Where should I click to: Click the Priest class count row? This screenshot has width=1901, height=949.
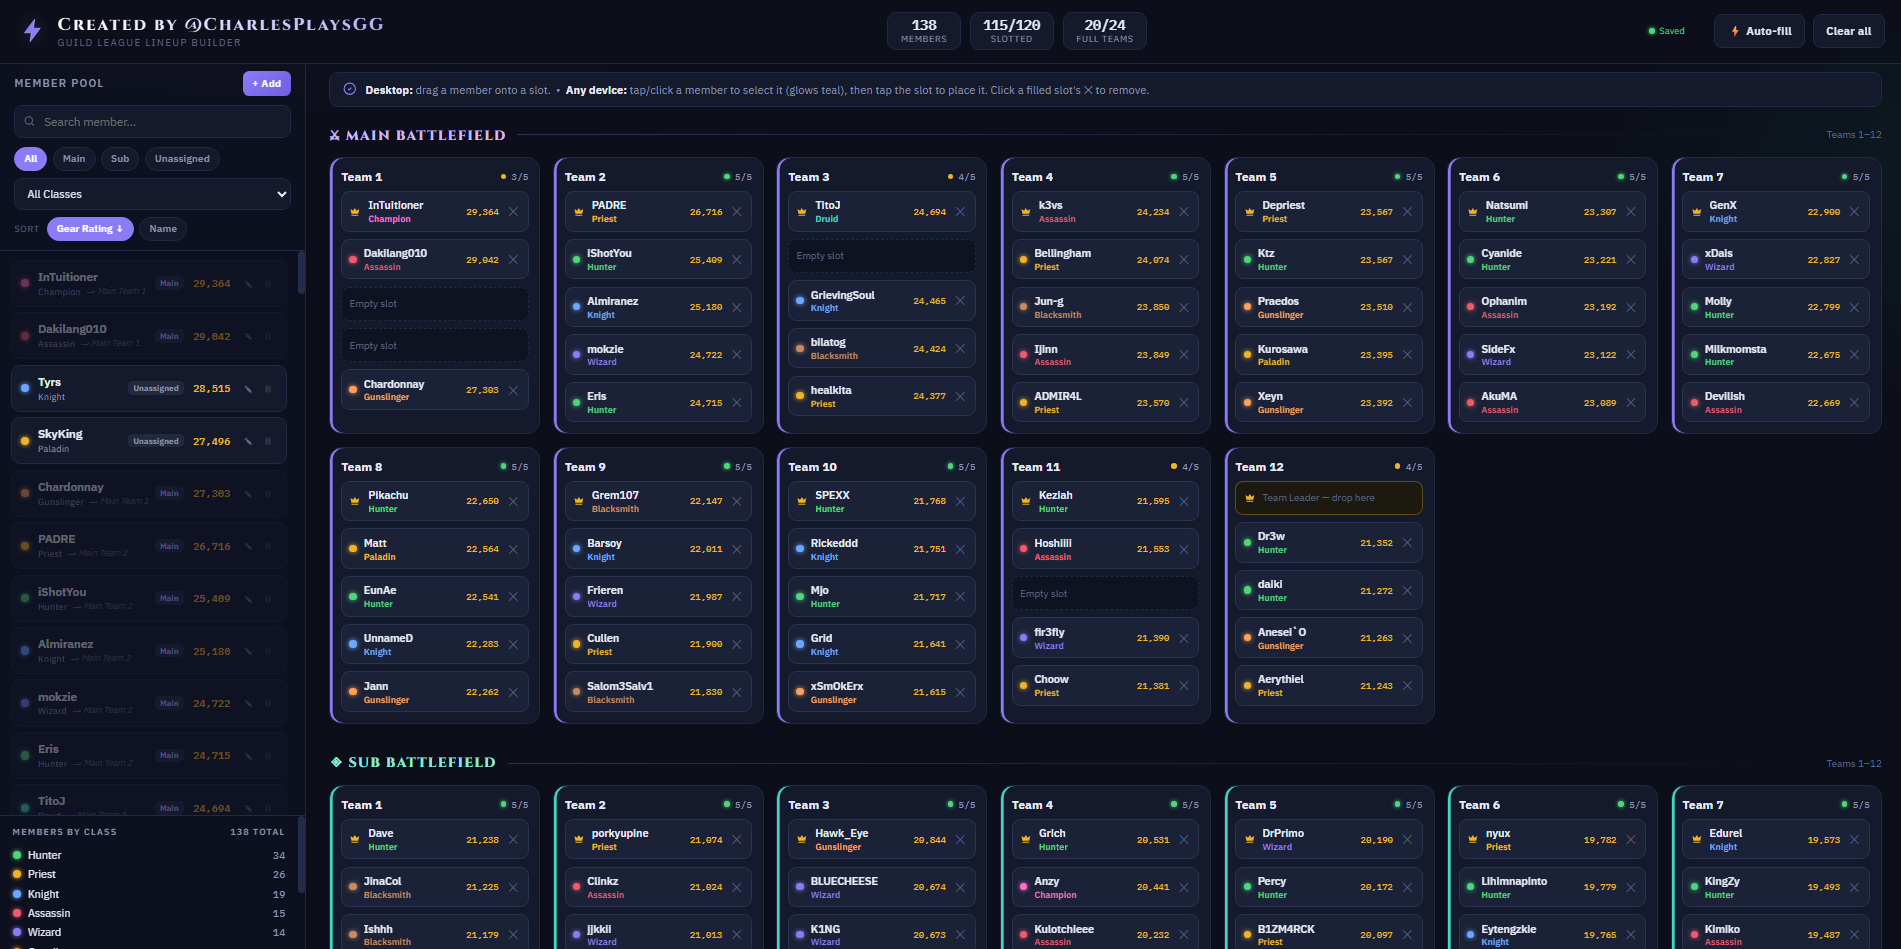[x=149, y=874]
